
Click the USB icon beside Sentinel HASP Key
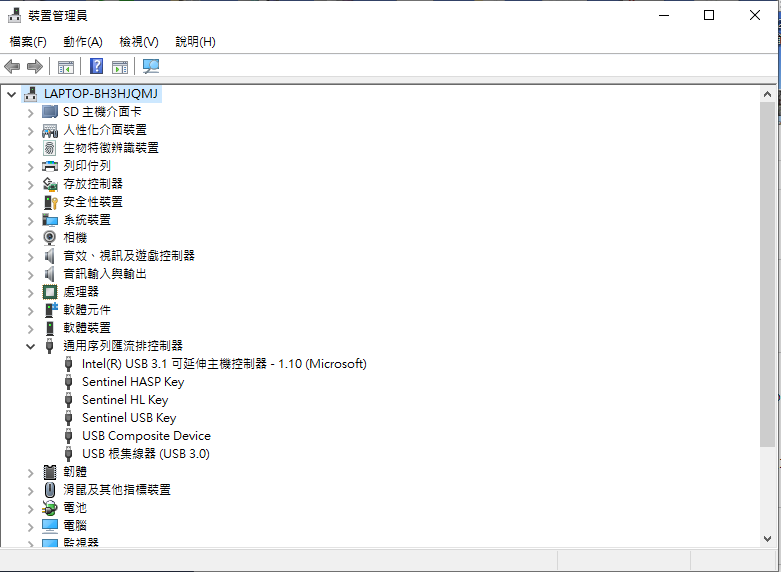pos(69,382)
